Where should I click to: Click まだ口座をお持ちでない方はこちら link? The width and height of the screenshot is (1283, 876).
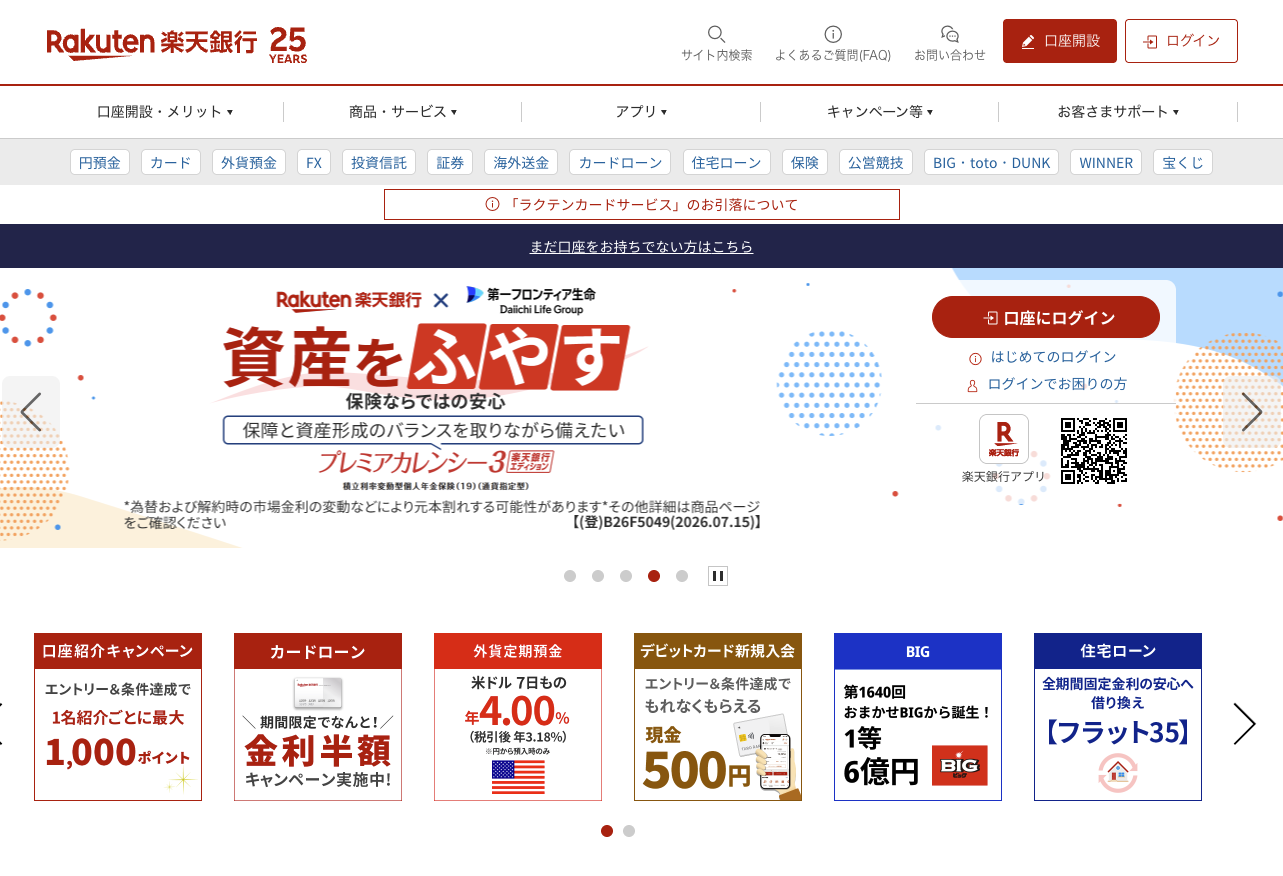coord(641,246)
